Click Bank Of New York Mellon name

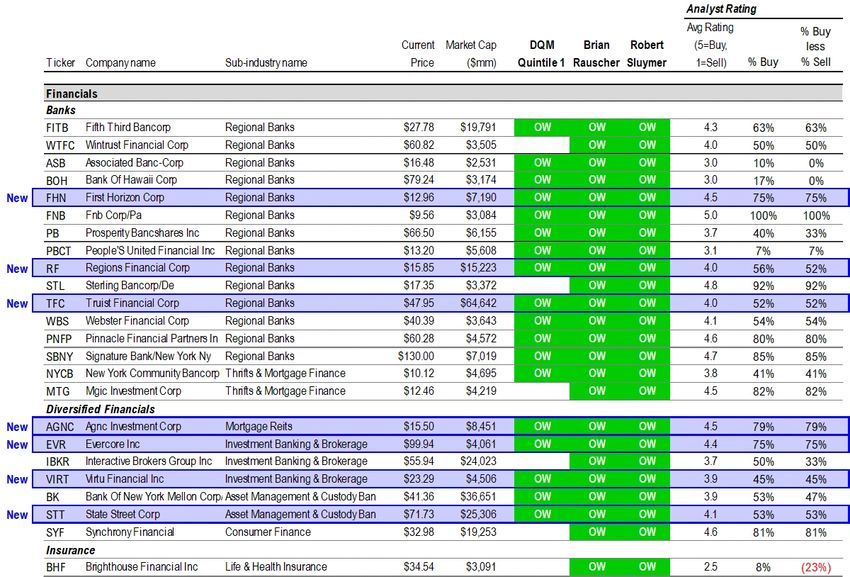coord(153,497)
